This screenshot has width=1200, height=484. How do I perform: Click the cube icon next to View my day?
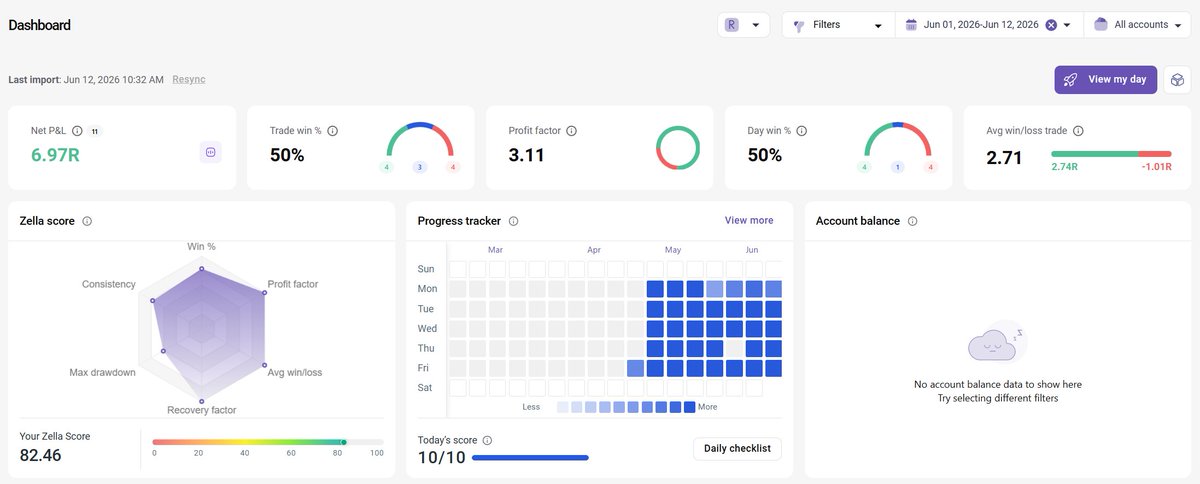[1177, 80]
